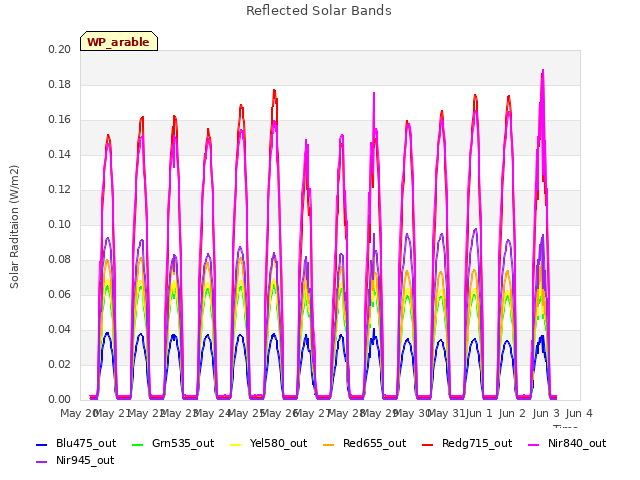Click the 0.08 y-axis tick label

tap(60, 260)
